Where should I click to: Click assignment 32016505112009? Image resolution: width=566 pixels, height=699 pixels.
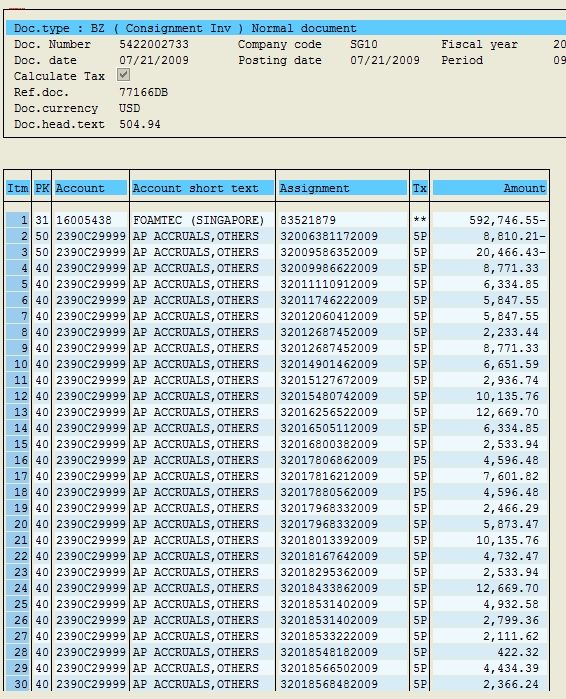329,428
